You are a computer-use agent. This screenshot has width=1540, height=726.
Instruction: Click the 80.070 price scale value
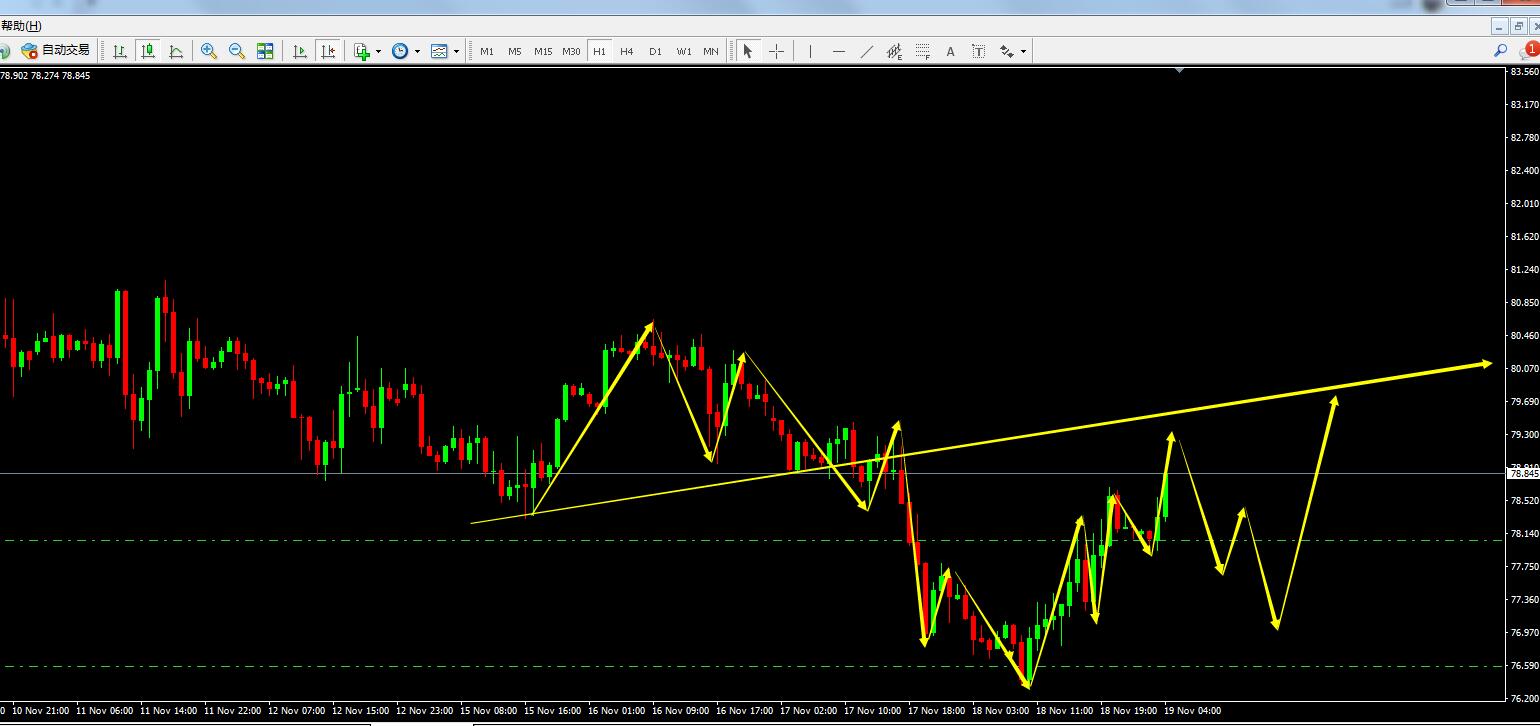point(1525,368)
